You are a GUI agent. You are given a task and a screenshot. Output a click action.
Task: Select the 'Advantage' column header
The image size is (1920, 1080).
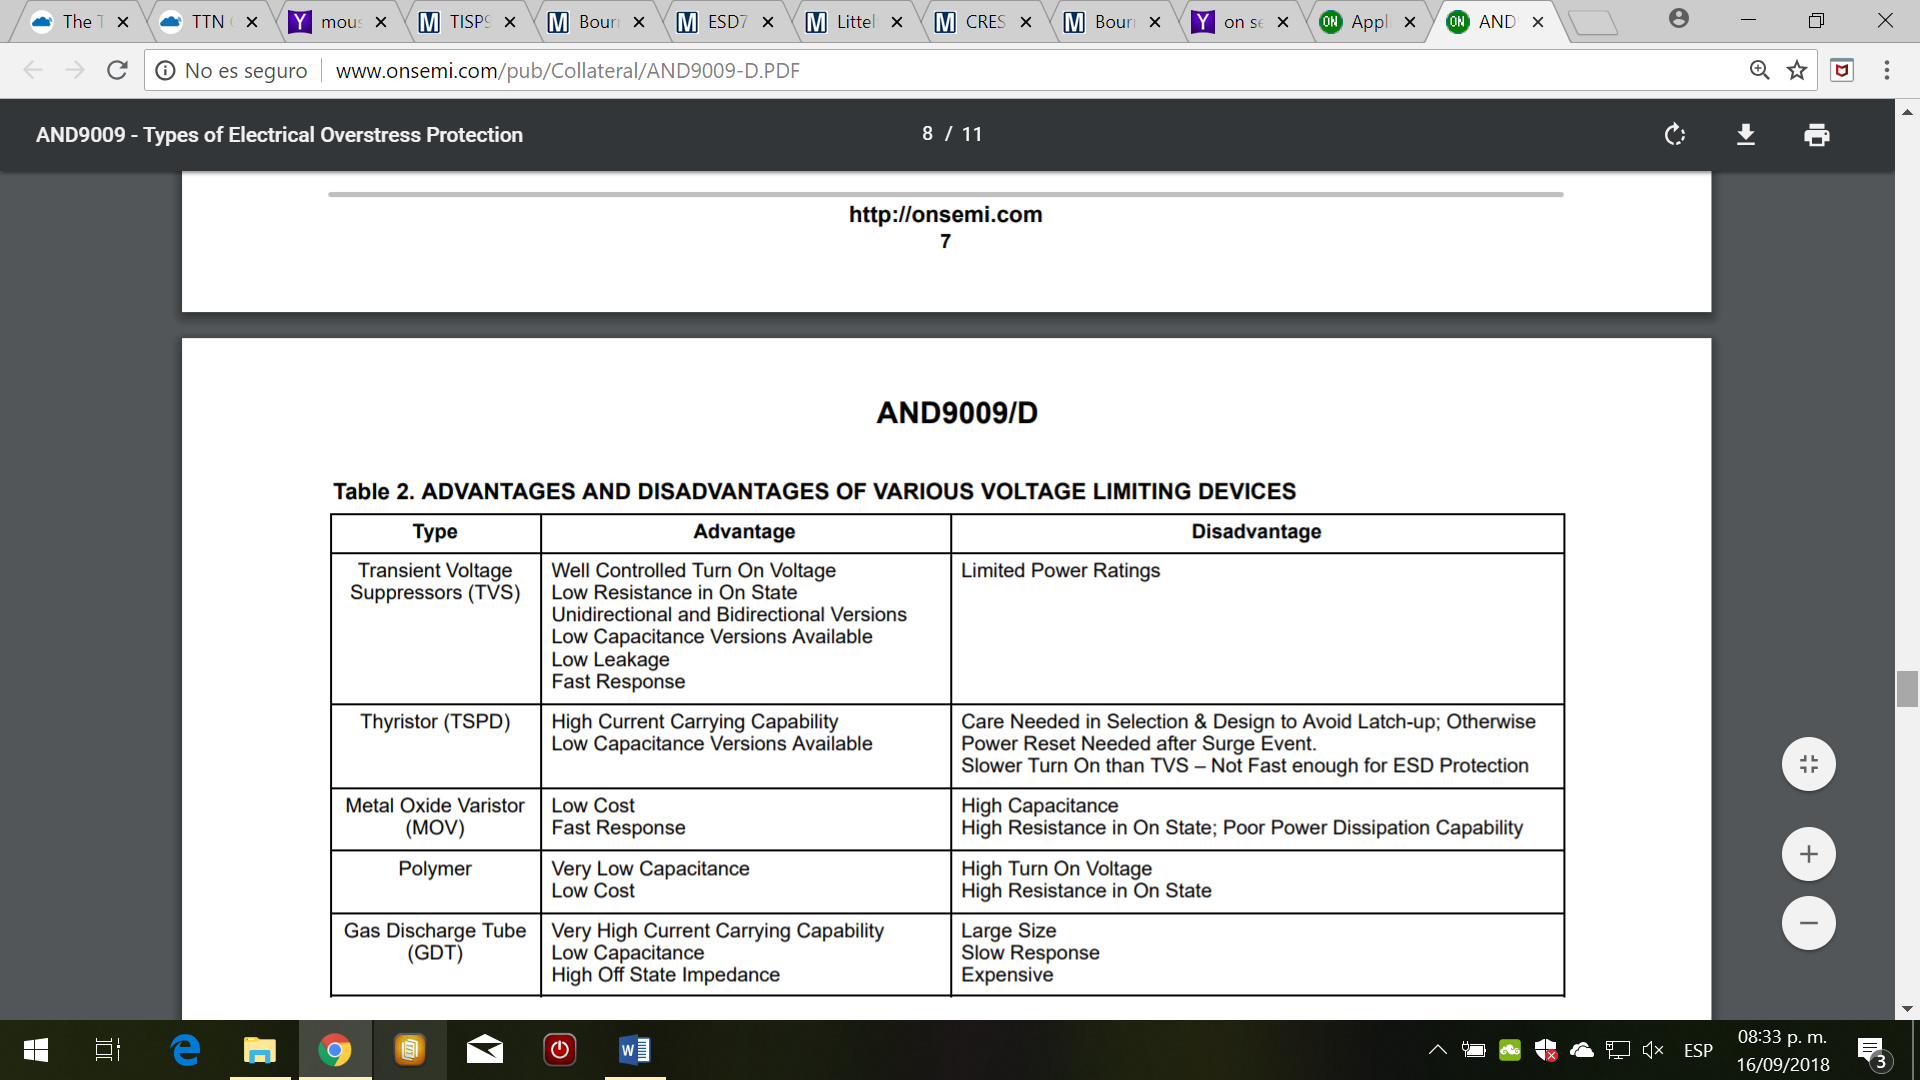point(744,531)
